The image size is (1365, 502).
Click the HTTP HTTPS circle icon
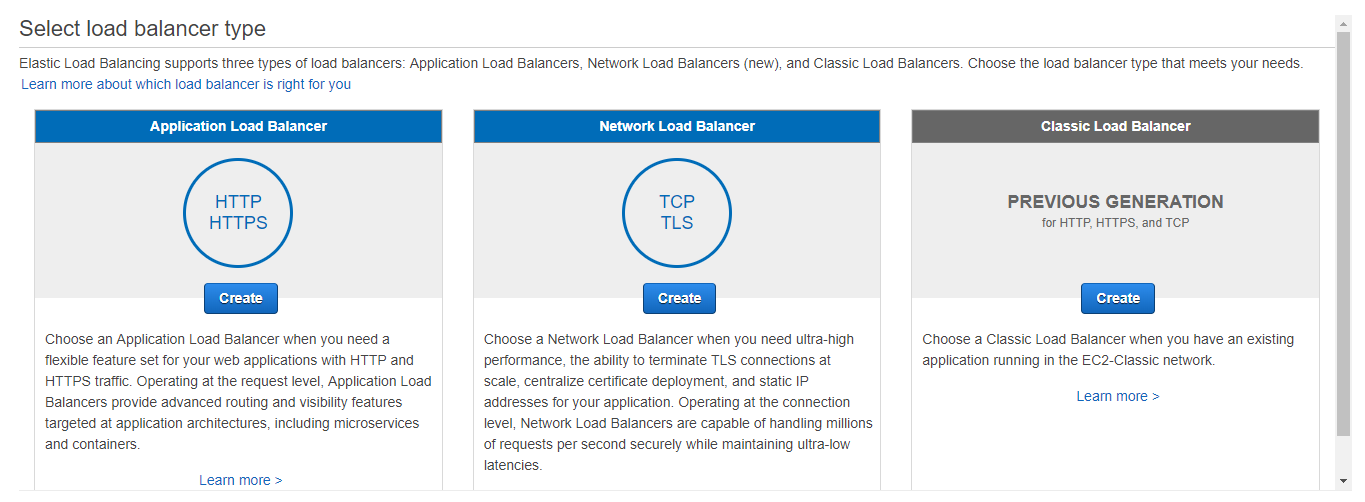click(238, 213)
